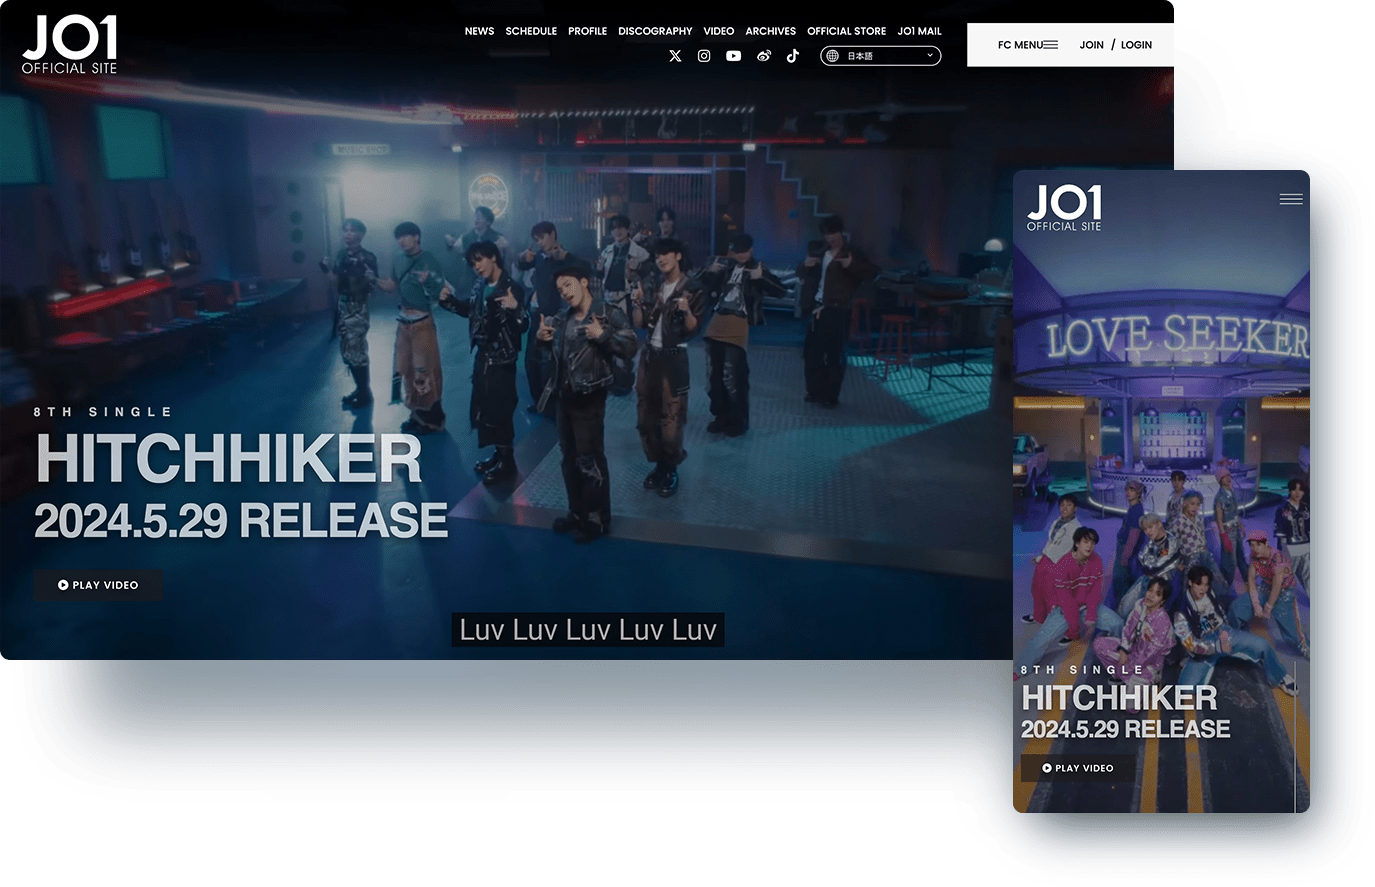This screenshot has height=887, width=1375.
Task: Open the TikTok social icon
Action: click(x=793, y=56)
